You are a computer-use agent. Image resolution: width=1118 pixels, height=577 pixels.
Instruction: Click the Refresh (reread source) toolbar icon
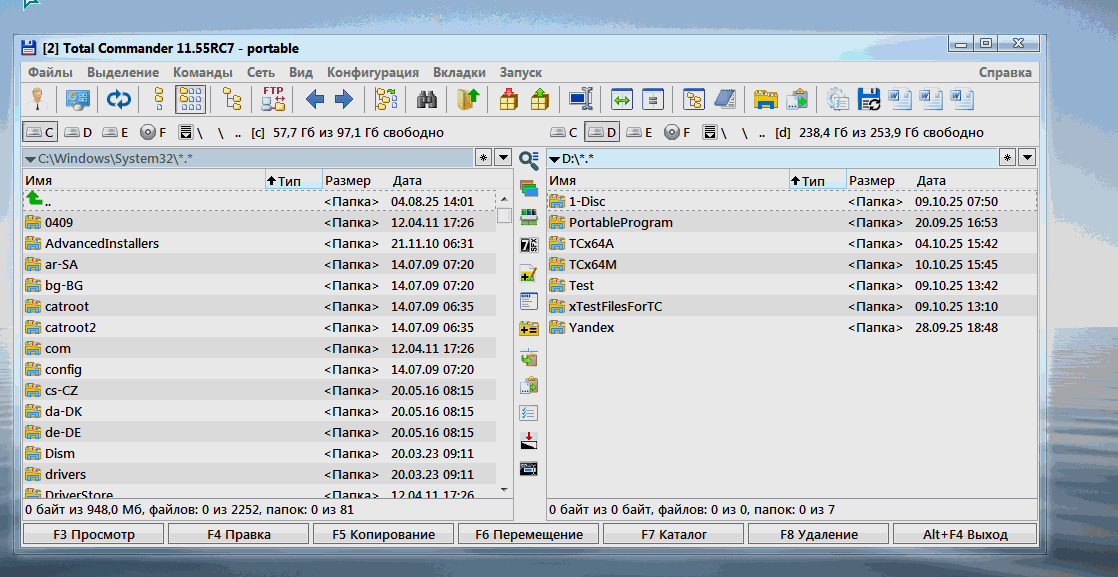[x=119, y=100]
